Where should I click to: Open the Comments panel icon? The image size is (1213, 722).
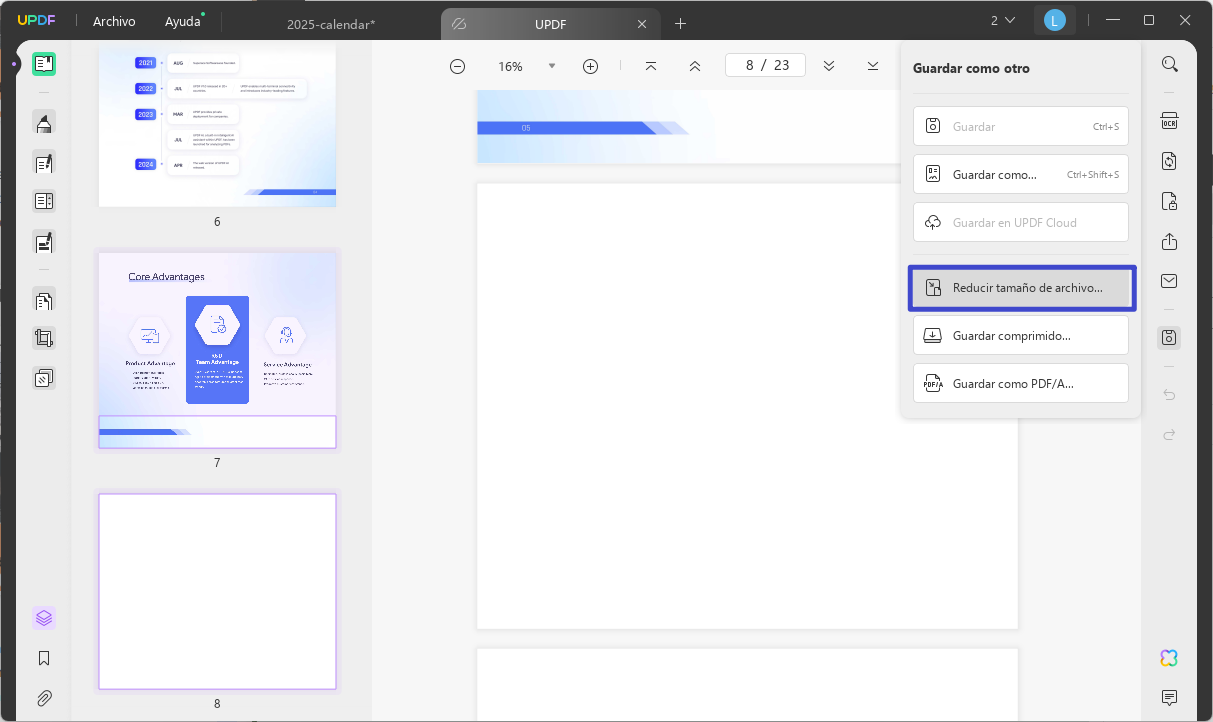click(x=1169, y=697)
